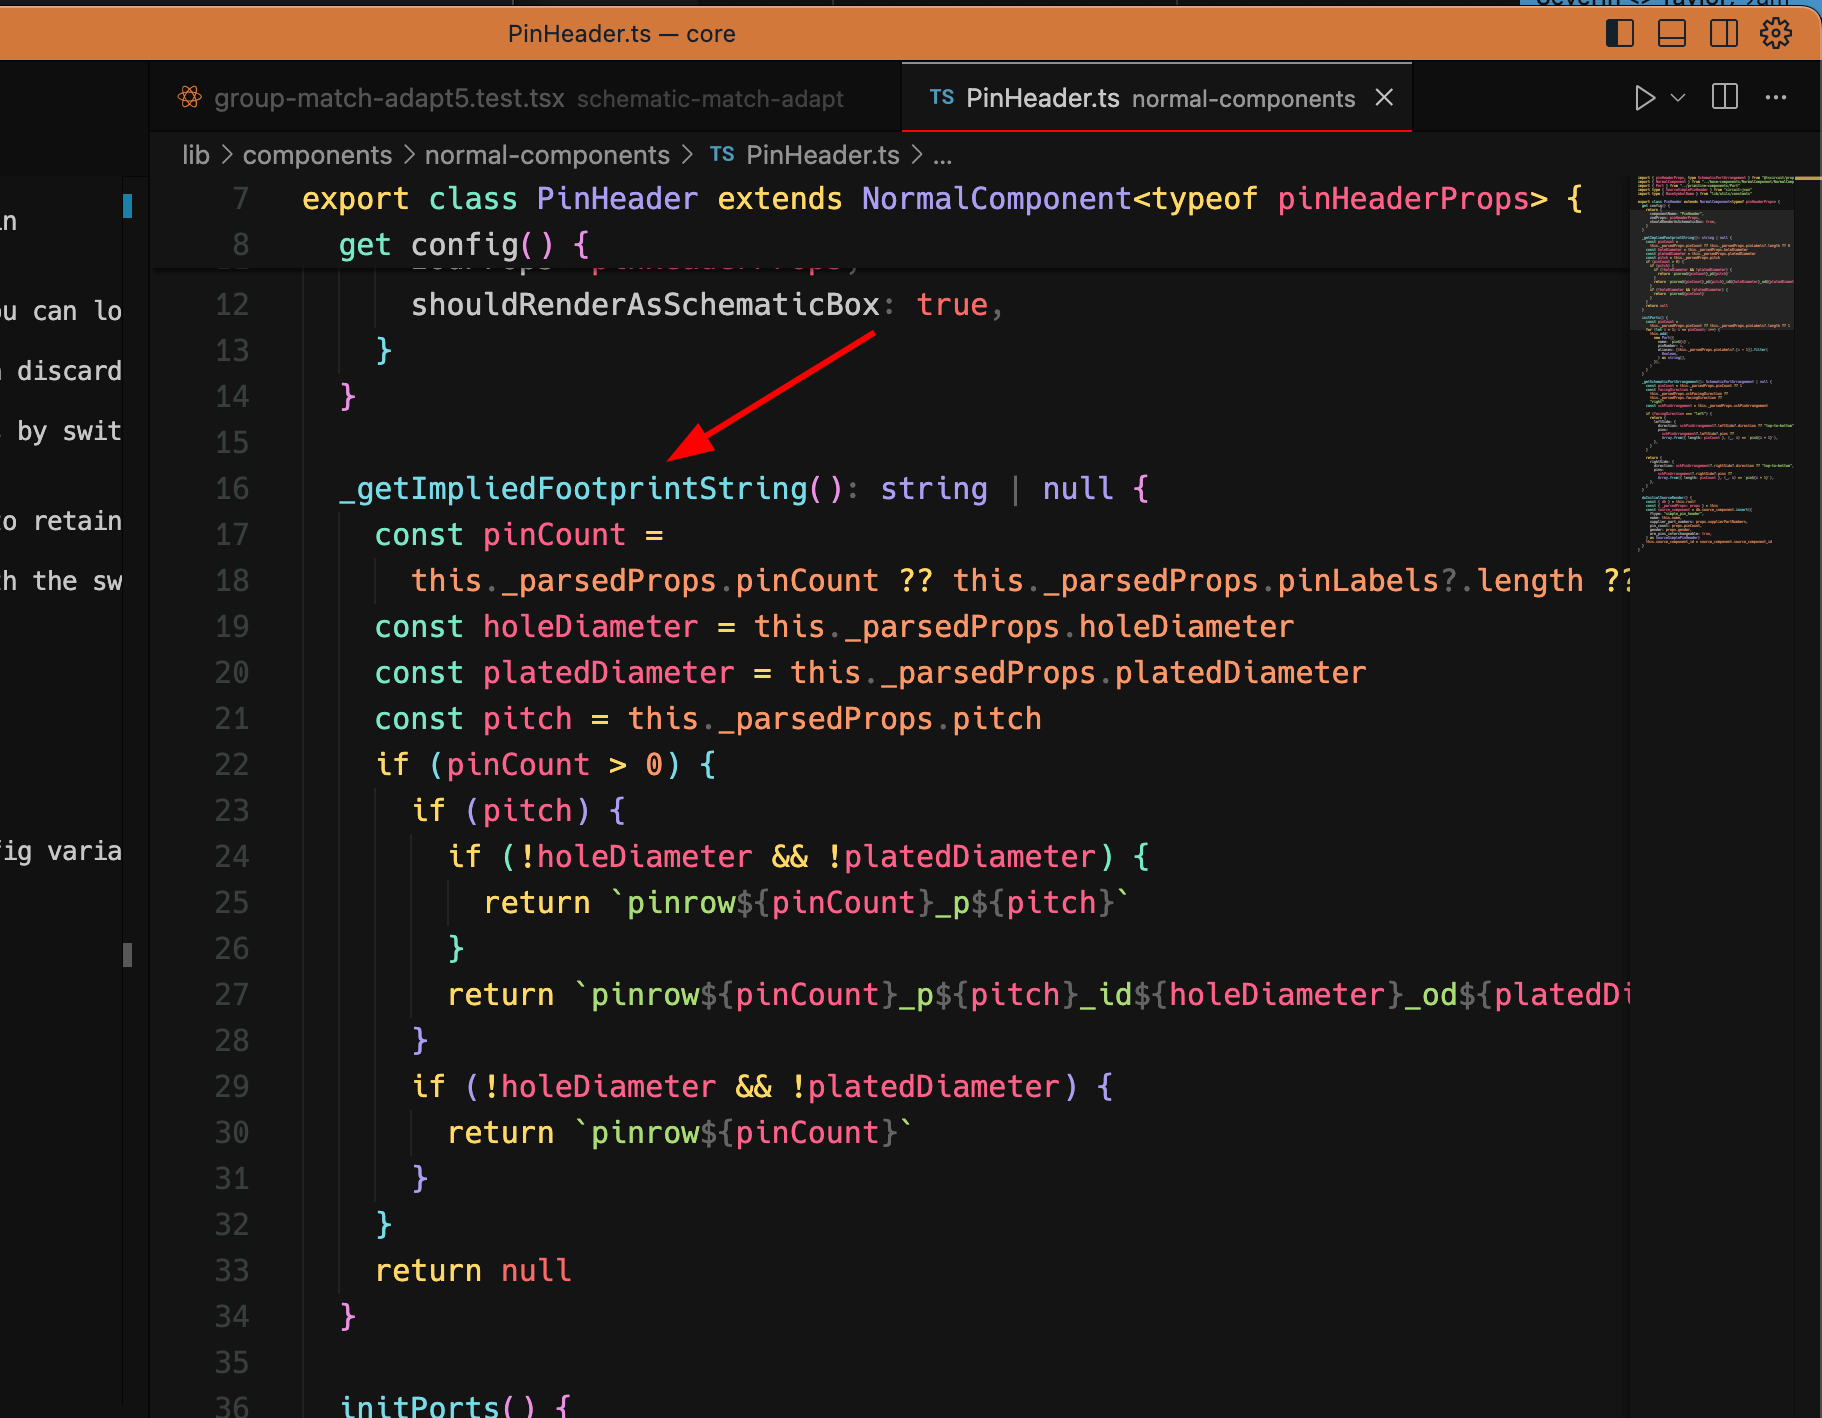Open the PinHeader.ts breadcrumb

823,155
